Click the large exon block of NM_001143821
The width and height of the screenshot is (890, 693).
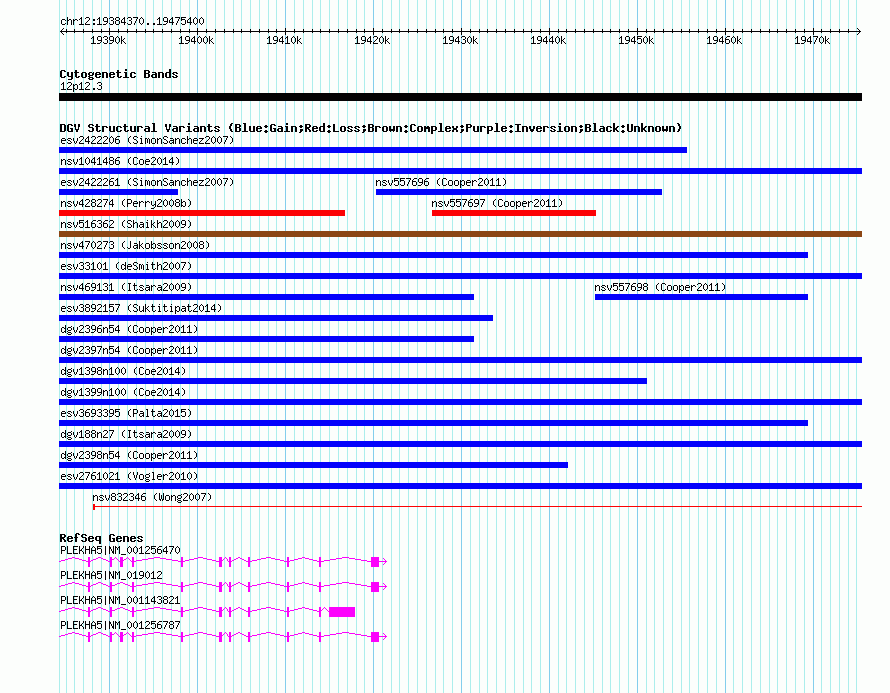342,612
